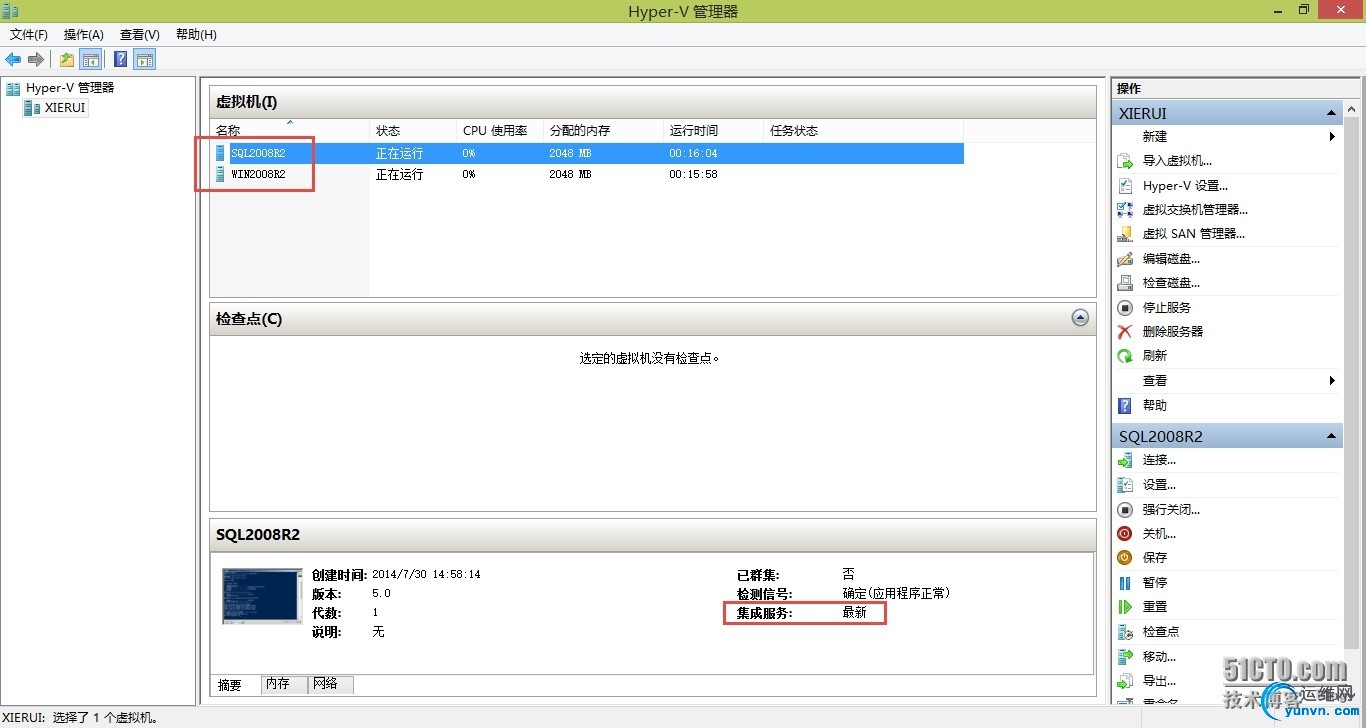Collapse the XIERUI actions section arrow
Viewport: 1366px width, 728px height.
[1331, 113]
